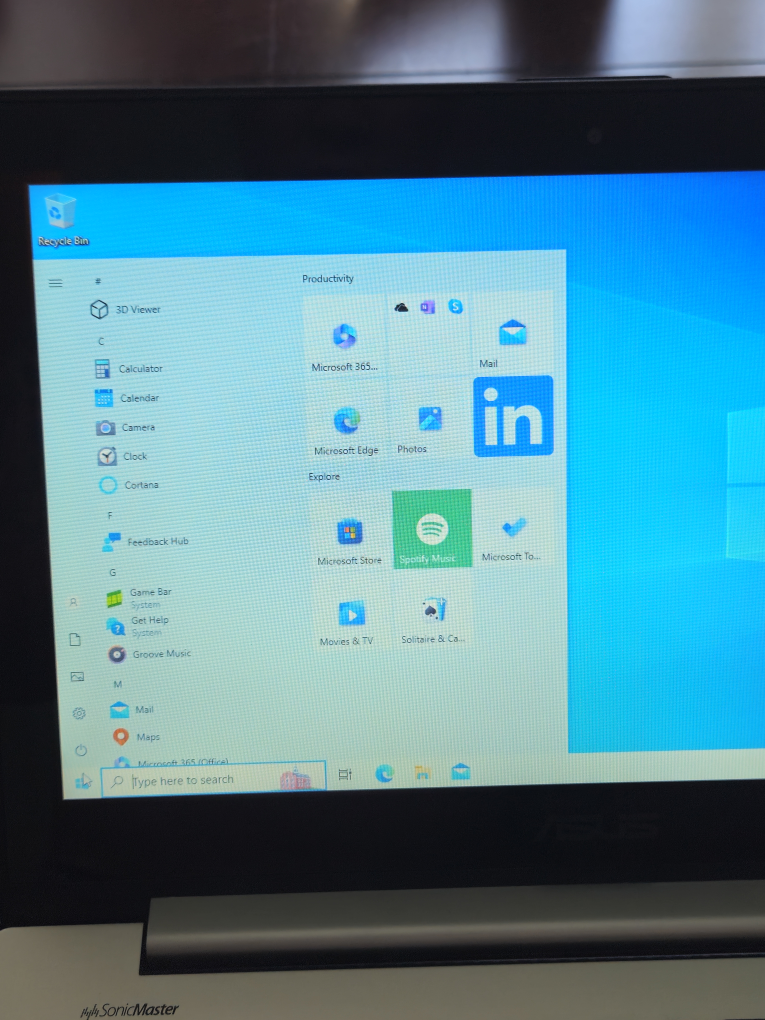Click the Microsoft 365 tile
Viewport: 765px width, 1020px height.
coord(345,336)
